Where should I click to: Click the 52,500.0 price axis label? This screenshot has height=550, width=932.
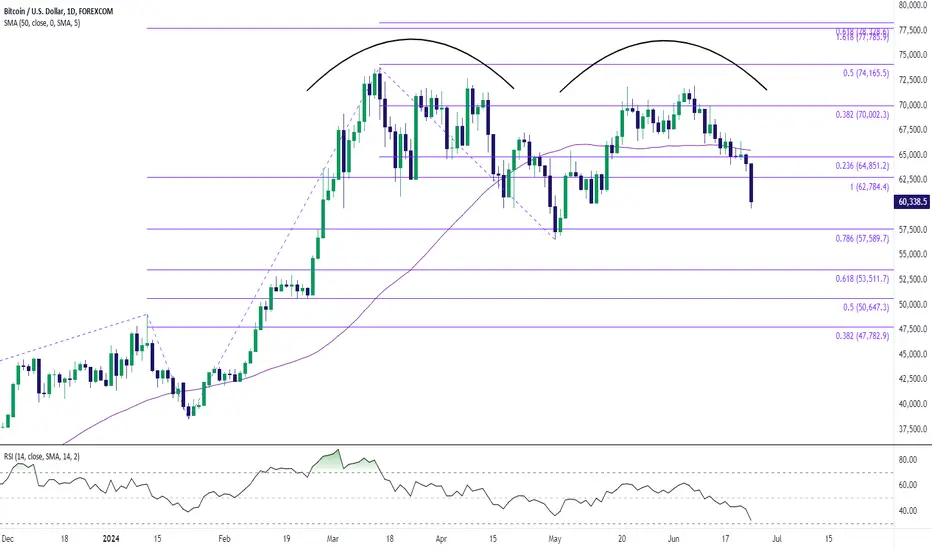pyautogui.click(x=913, y=279)
